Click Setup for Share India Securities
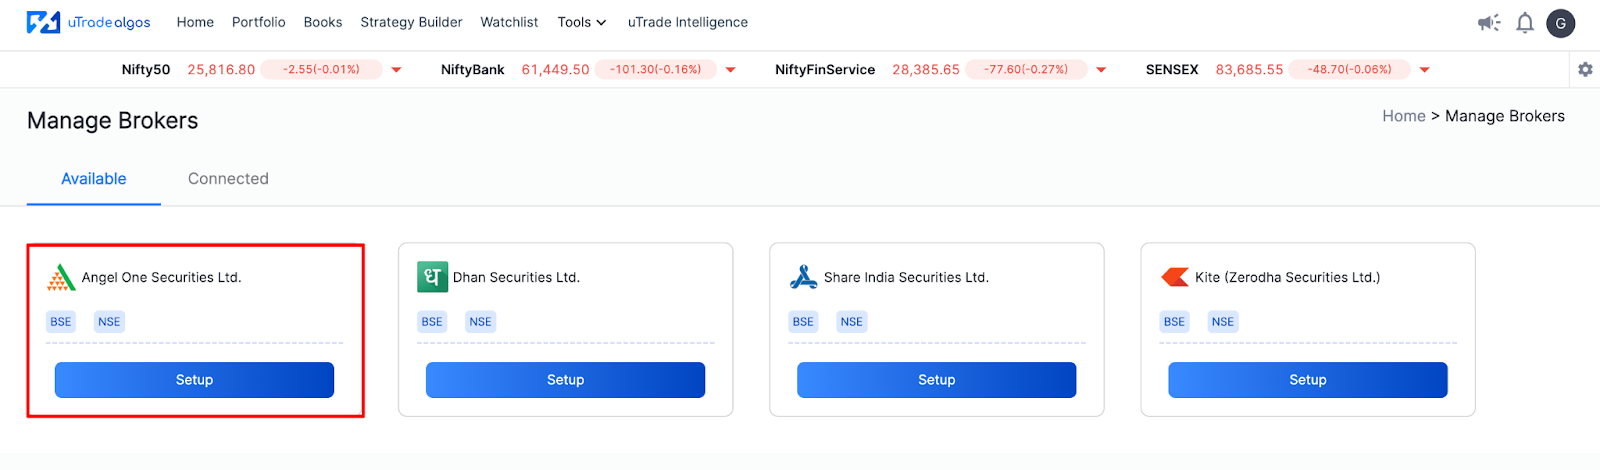This screenshot has width=1600, height=470. coord(936,380)
